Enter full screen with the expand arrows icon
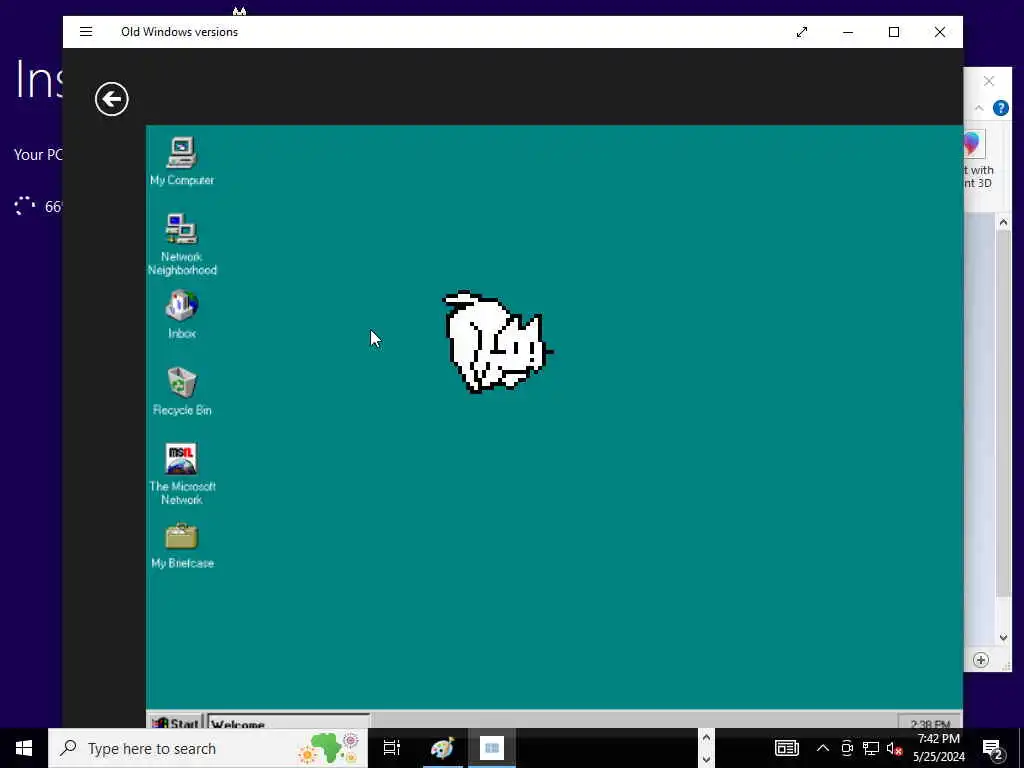The image size is (1024, 768). click(802, 32)
